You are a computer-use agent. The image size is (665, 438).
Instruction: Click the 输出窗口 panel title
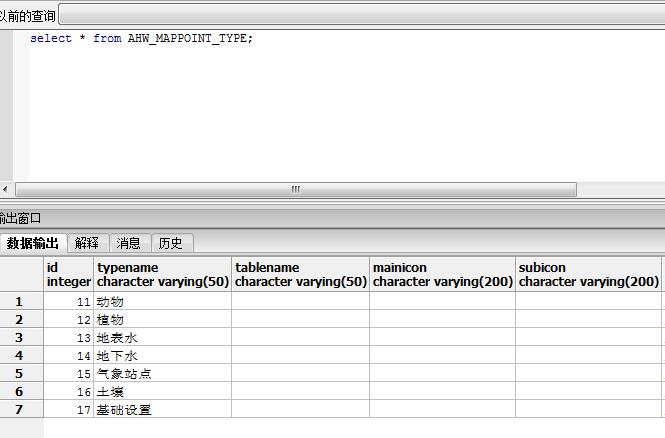click(x=20, y=218)
